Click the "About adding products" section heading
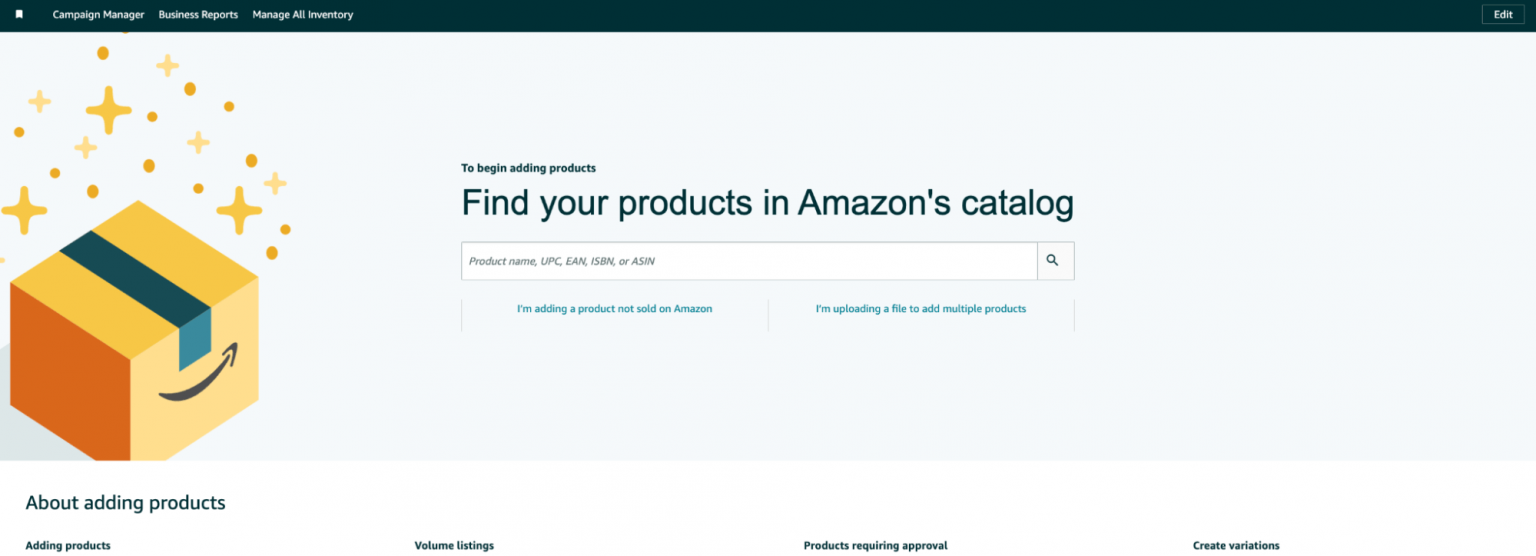 (x=125, y=503)
